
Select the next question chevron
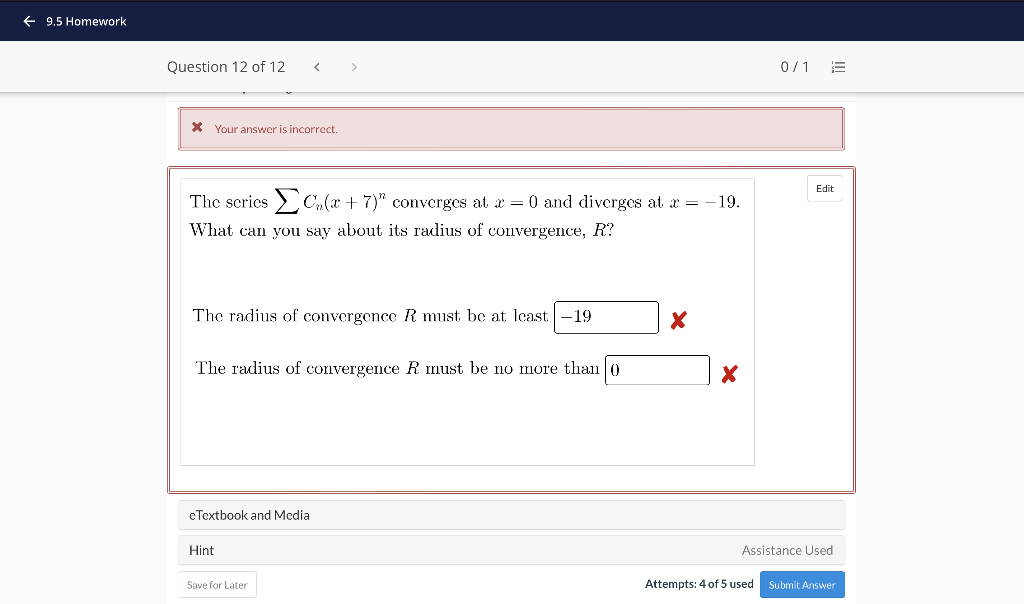click(x=354, y=66)
